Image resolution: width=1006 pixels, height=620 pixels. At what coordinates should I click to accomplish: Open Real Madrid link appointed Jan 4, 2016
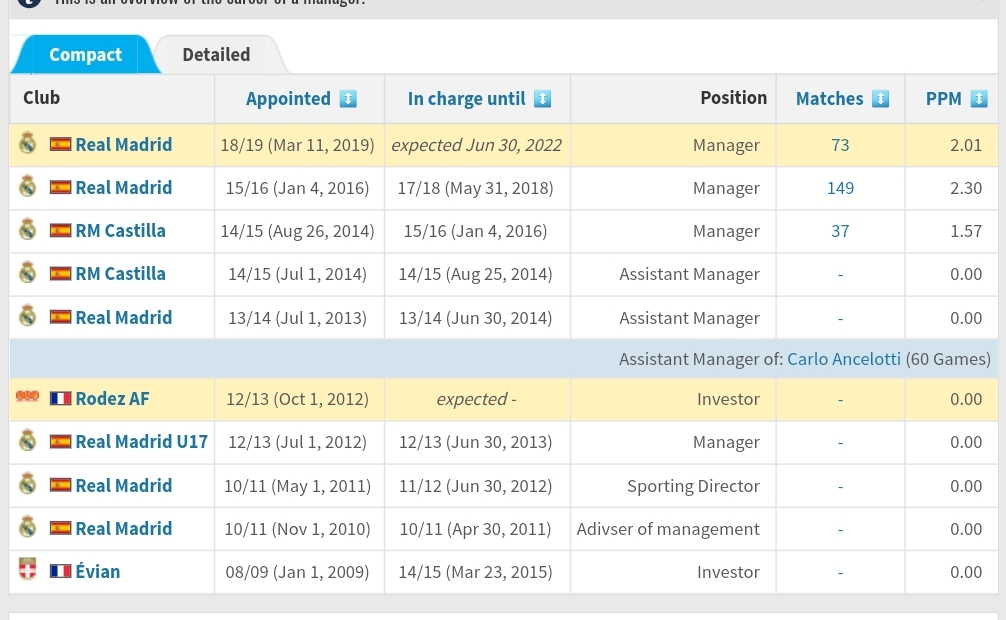tap(124, 187)
